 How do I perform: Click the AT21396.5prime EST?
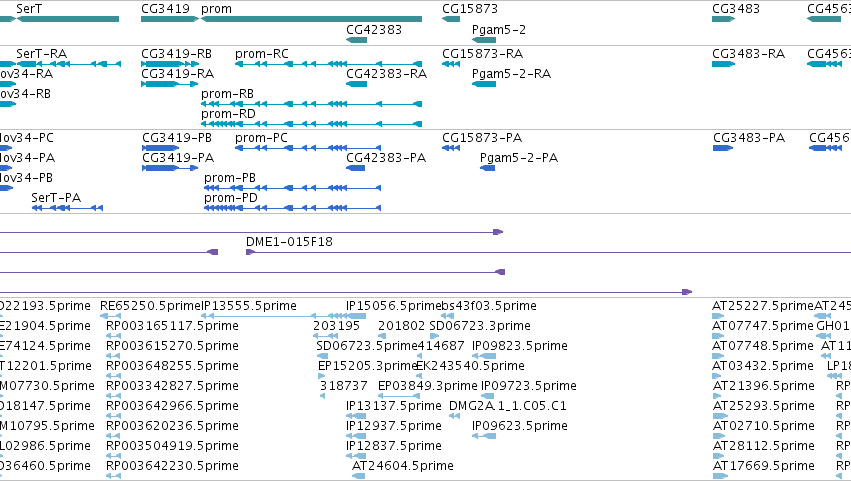(x=718, y=396)
